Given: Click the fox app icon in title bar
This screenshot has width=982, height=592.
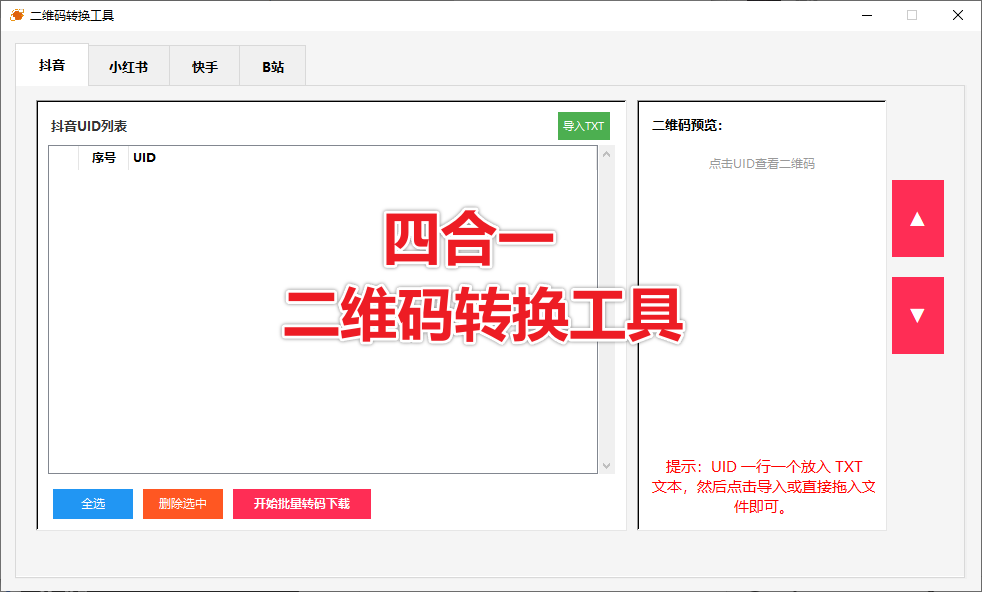Looking at the screenshot, I should tap(15, 15).
